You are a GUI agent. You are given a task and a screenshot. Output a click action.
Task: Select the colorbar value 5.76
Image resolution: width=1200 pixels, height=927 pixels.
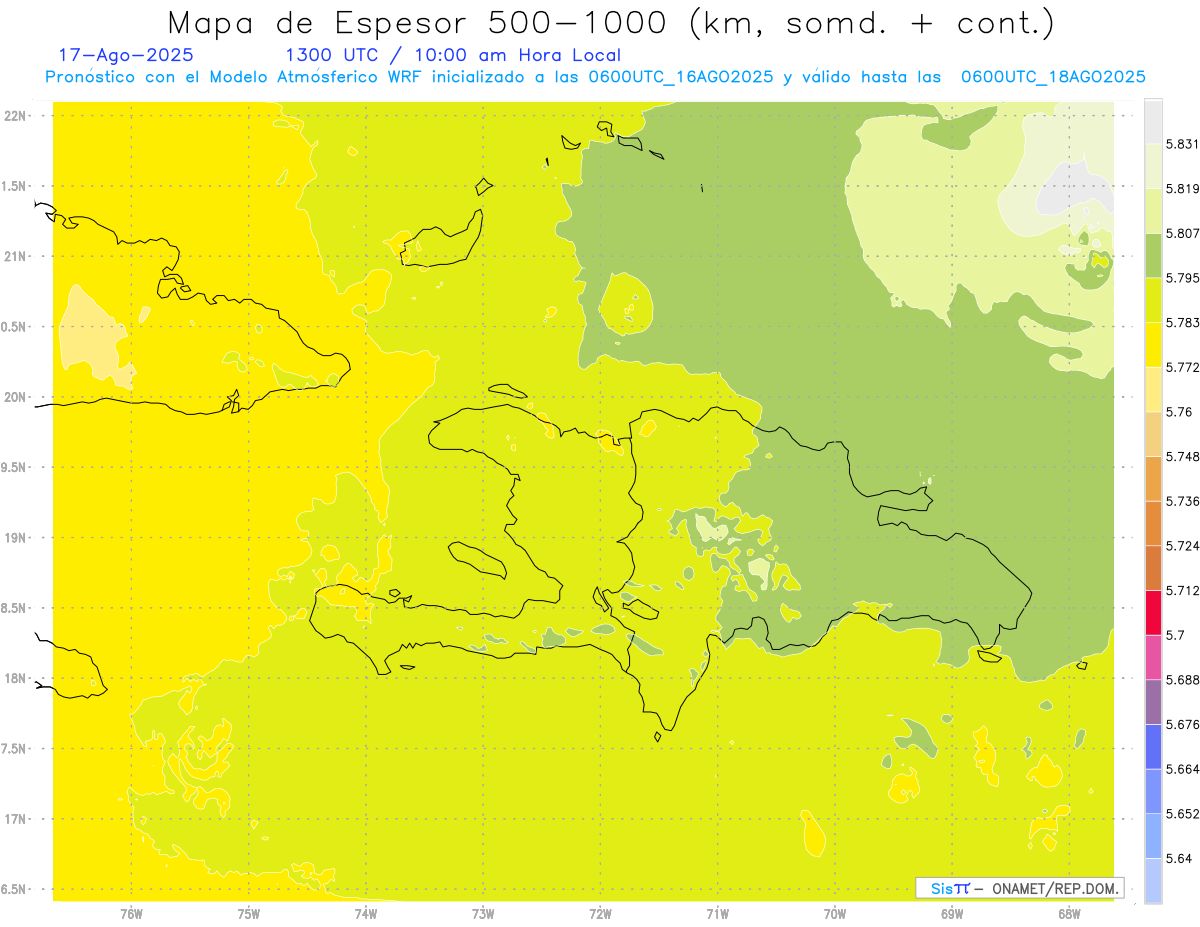(1179, 412)
